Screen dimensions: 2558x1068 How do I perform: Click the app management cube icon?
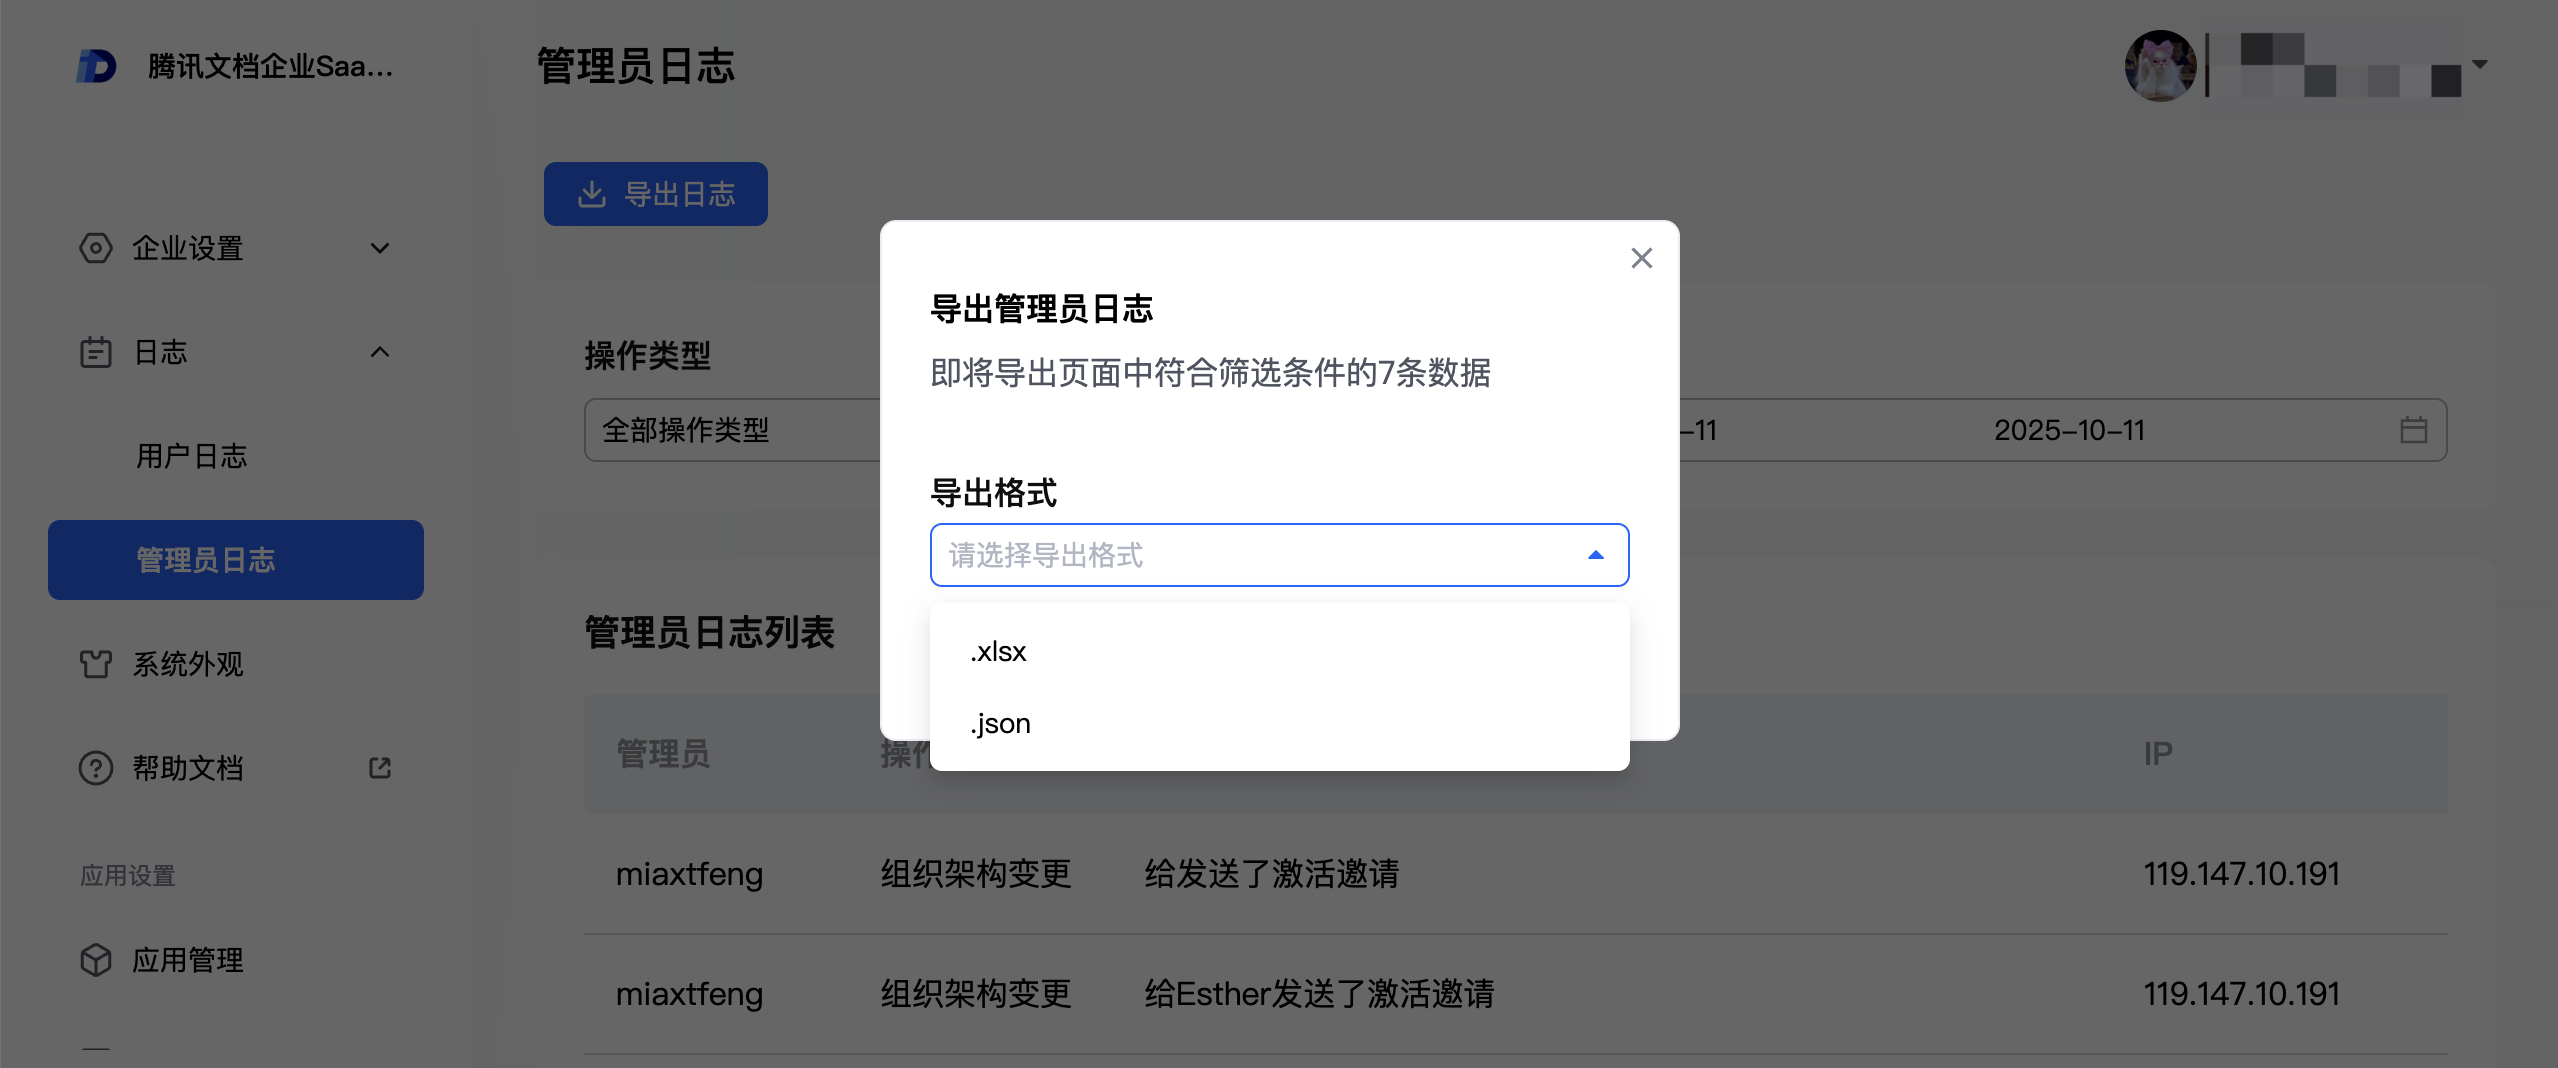pyautogui.click(x=96, y=960)
